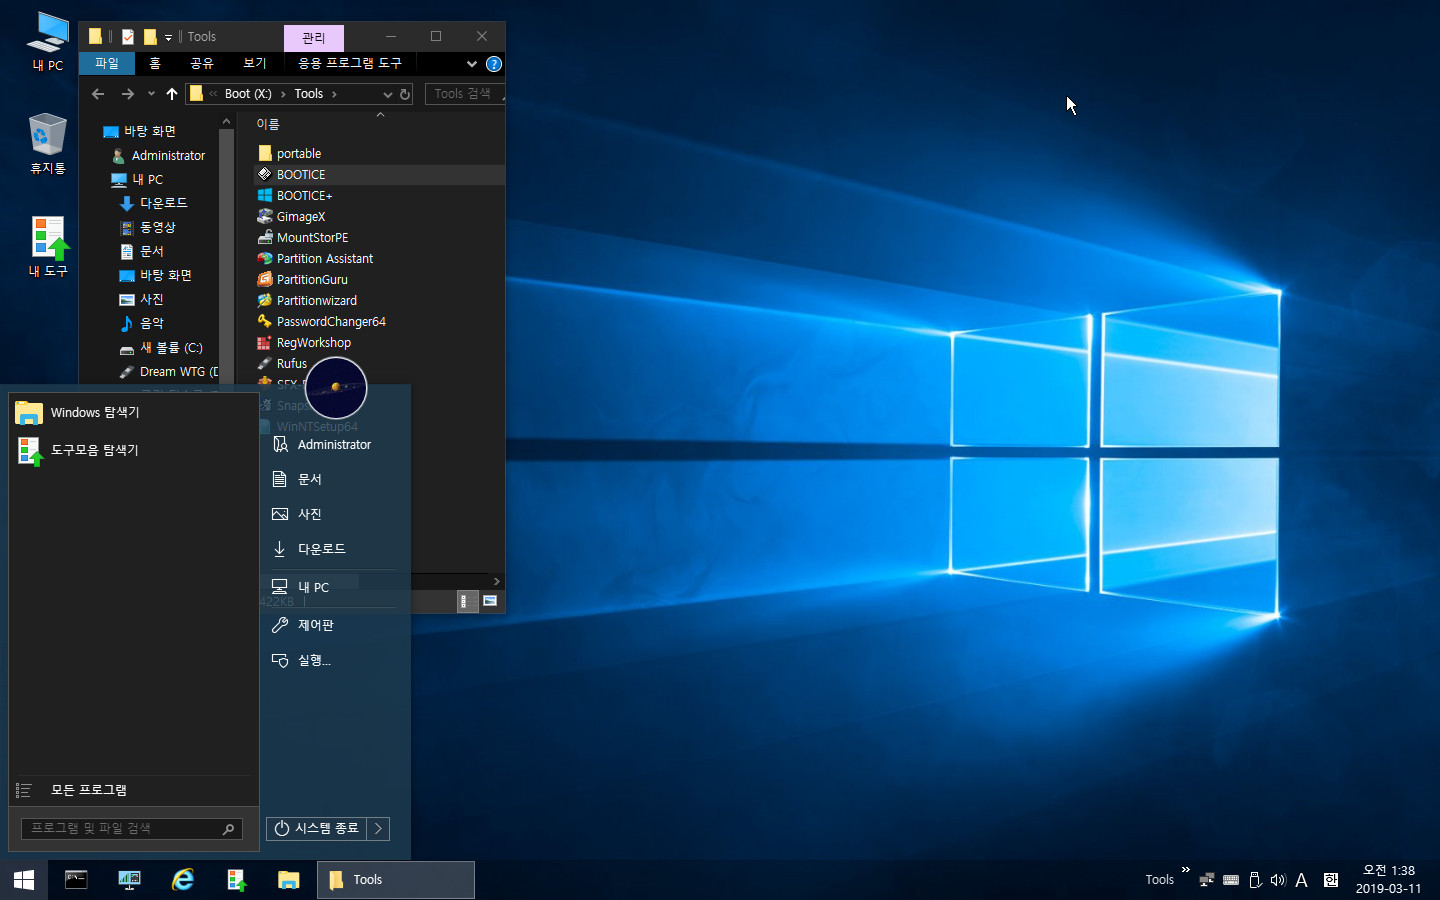
Task: Click the Windows Start button
Action: click(x=24, y=880)
